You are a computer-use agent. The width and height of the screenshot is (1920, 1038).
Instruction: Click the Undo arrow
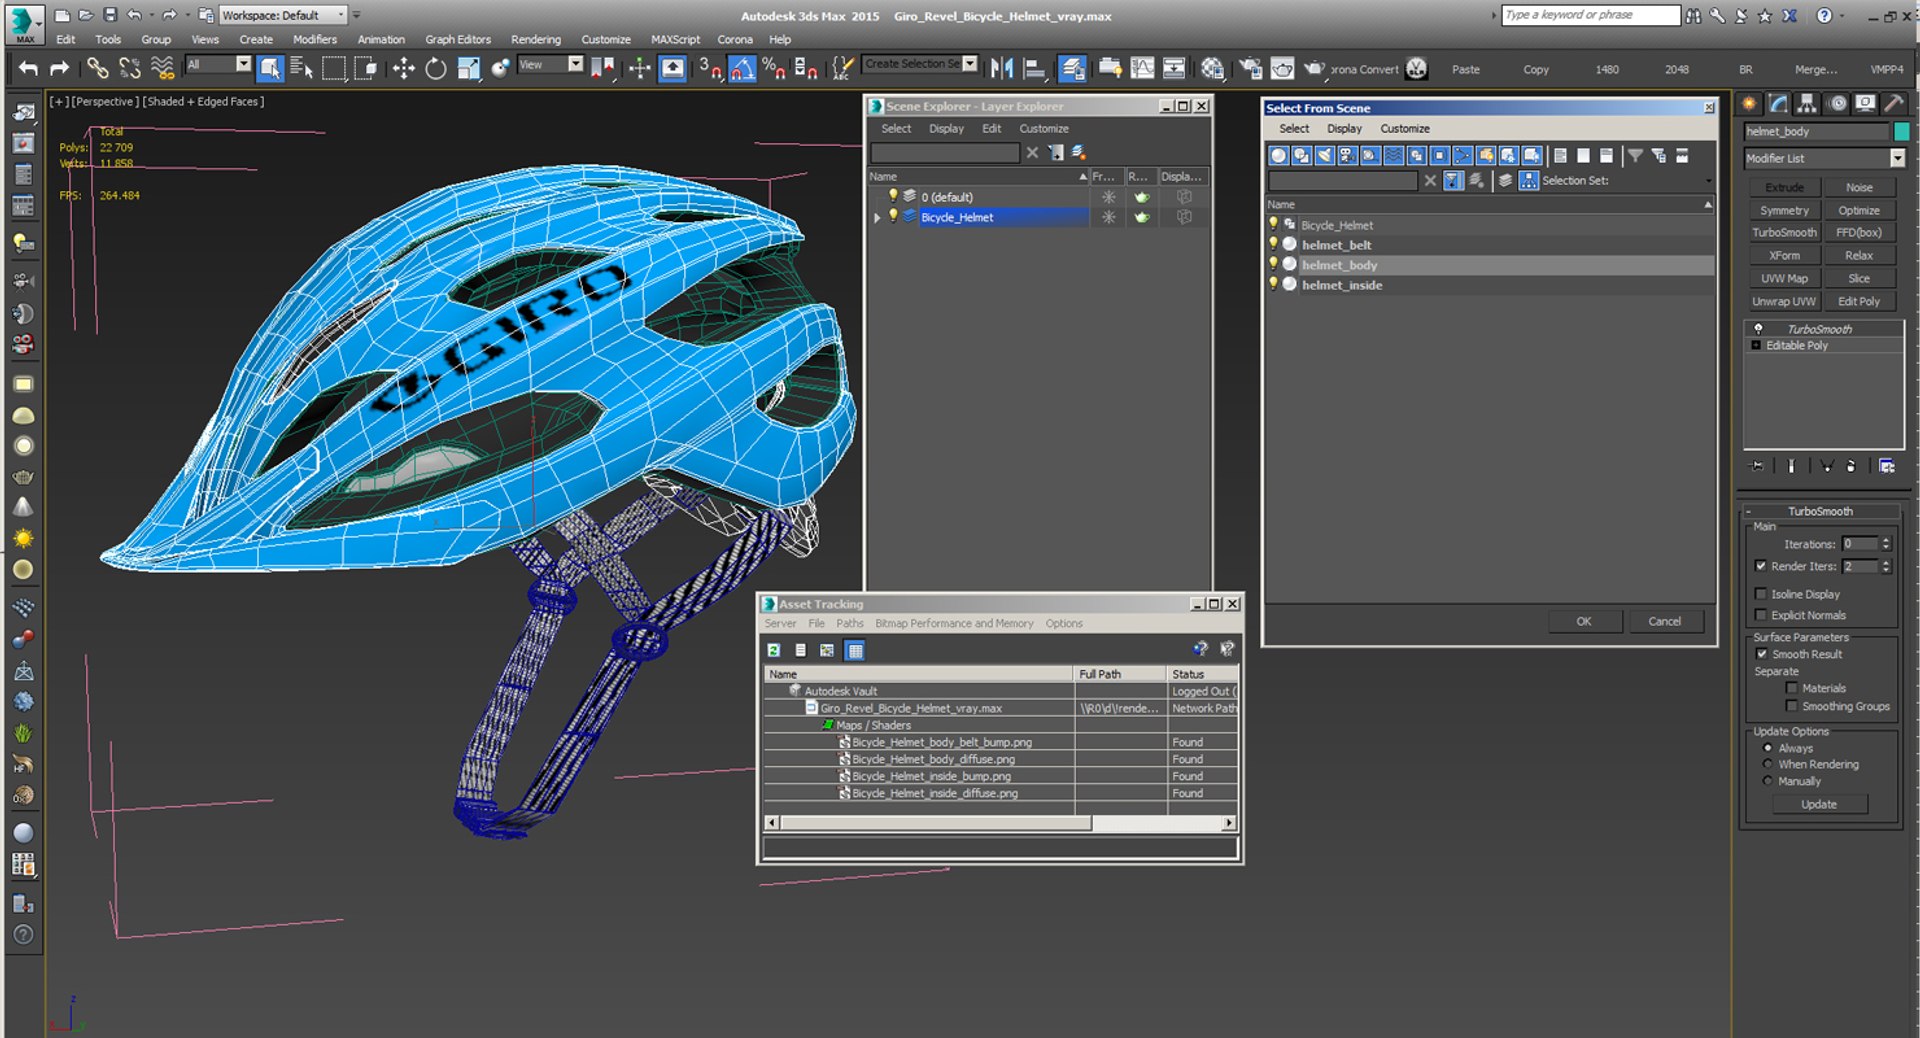point(28,68)
